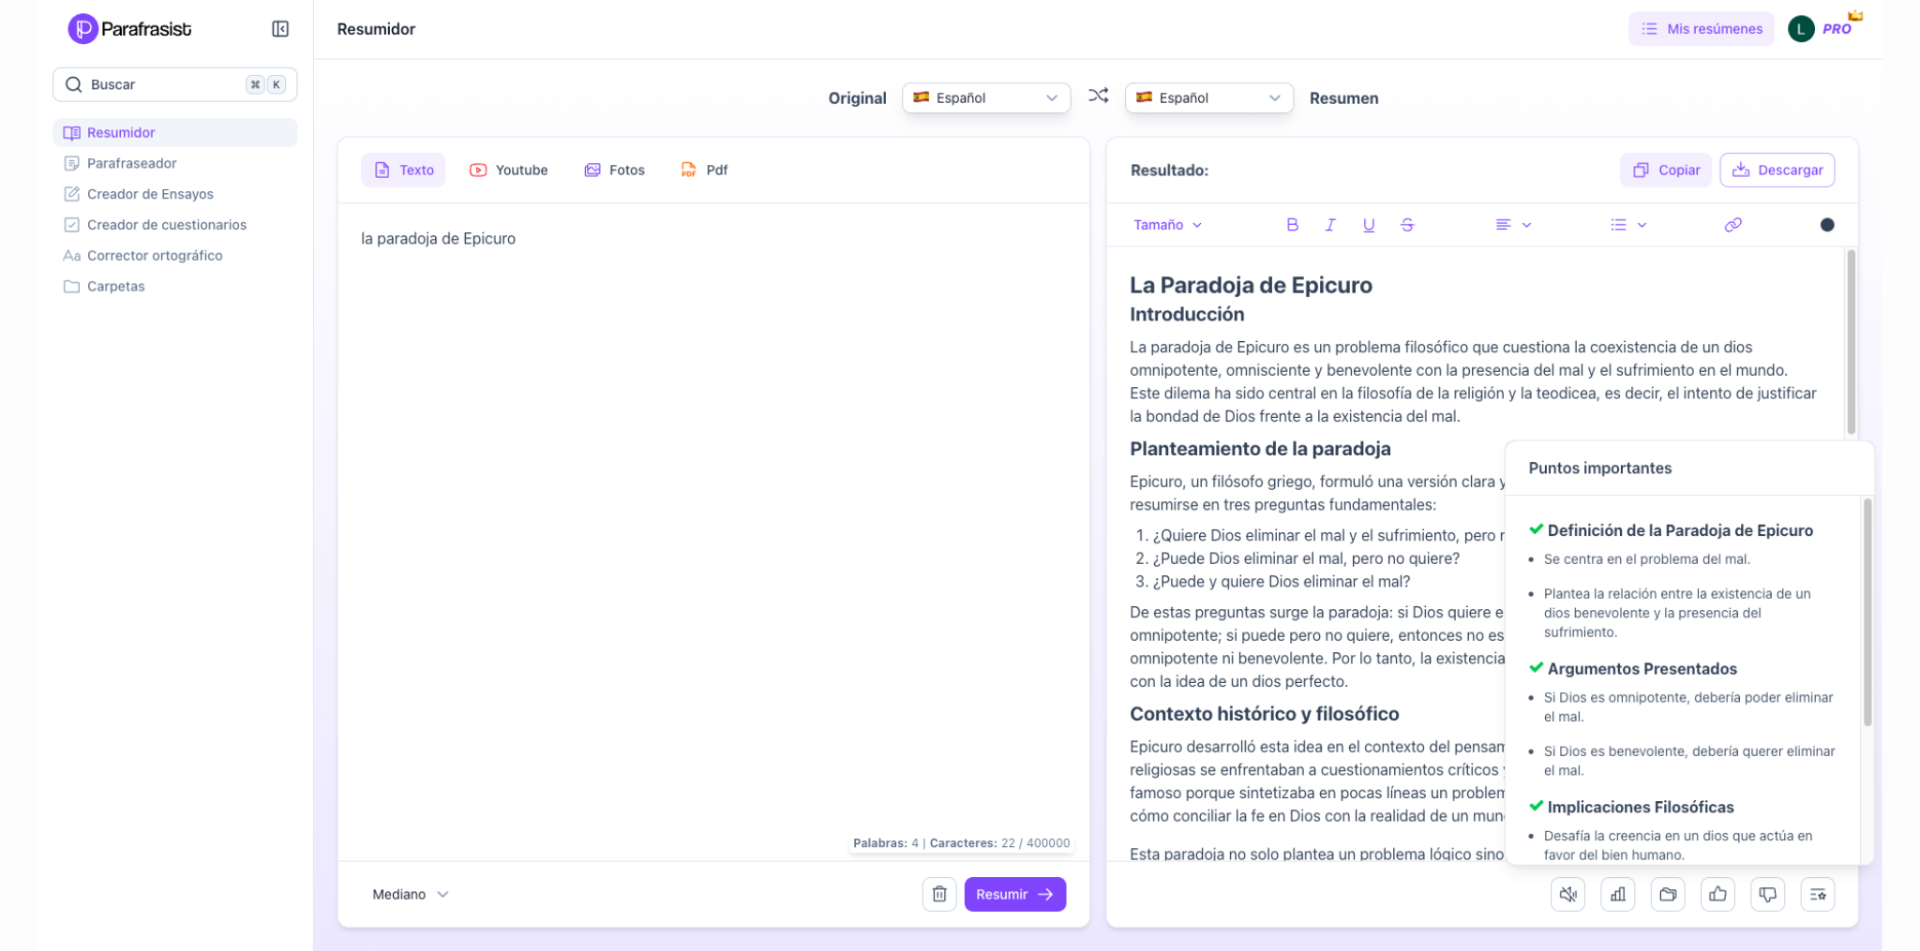Switch to the Youtube tab
Image resolution: width=1920 pixels, height=951 pixels.
[509, 170]
